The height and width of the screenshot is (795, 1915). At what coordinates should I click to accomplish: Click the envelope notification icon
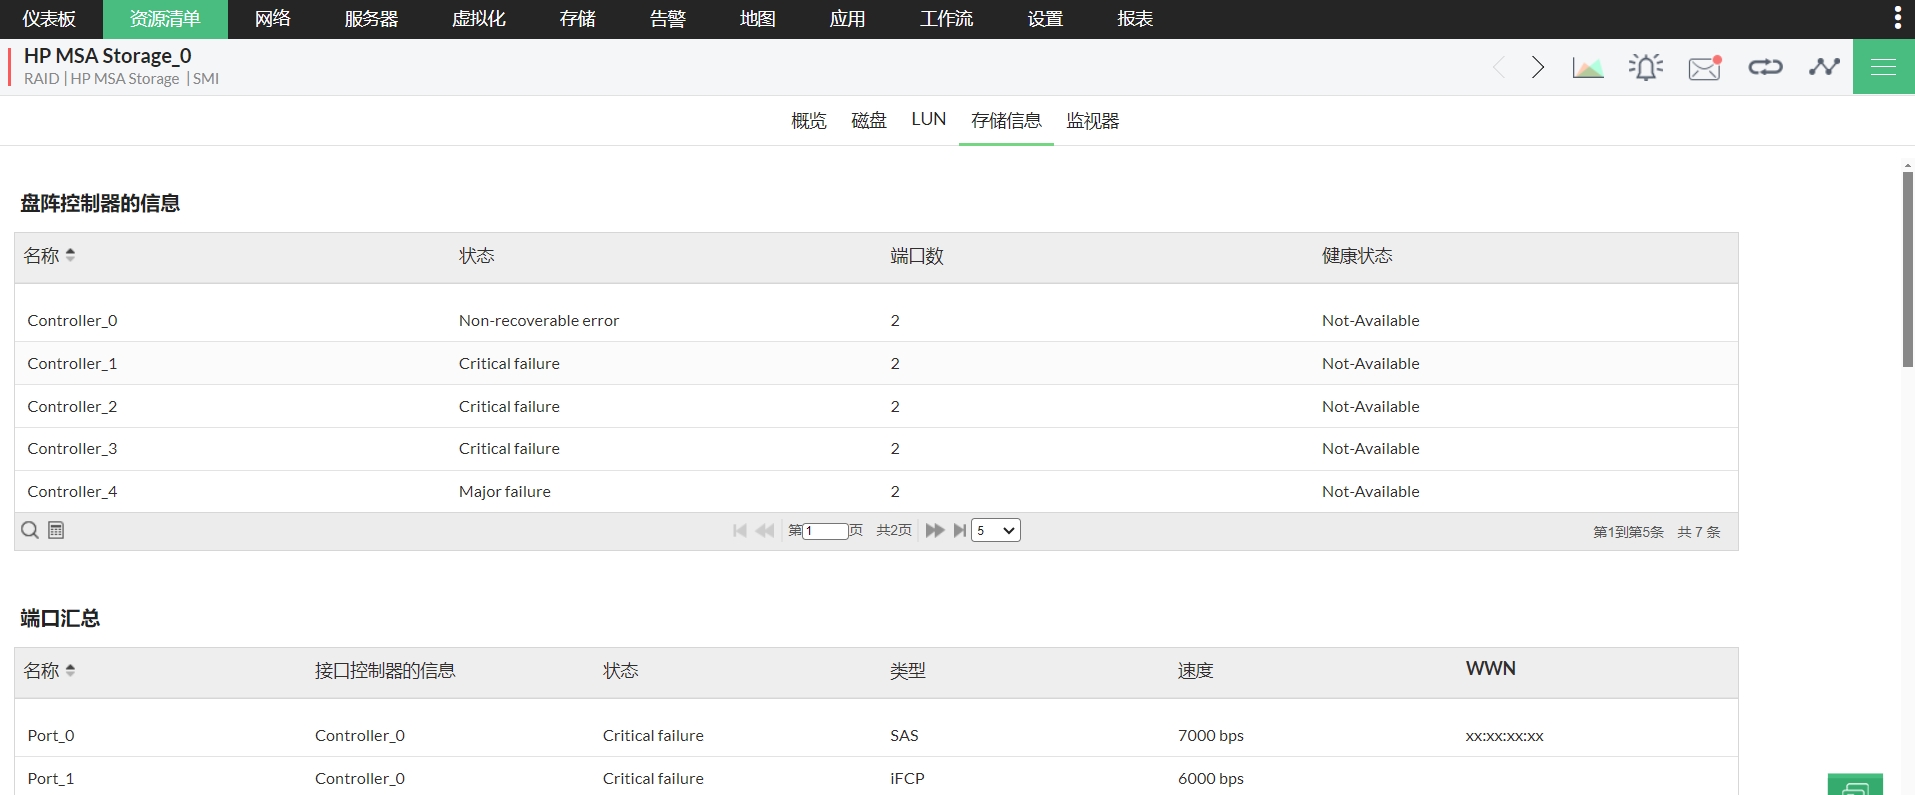pyautogui.click(x=1705, y=67)
